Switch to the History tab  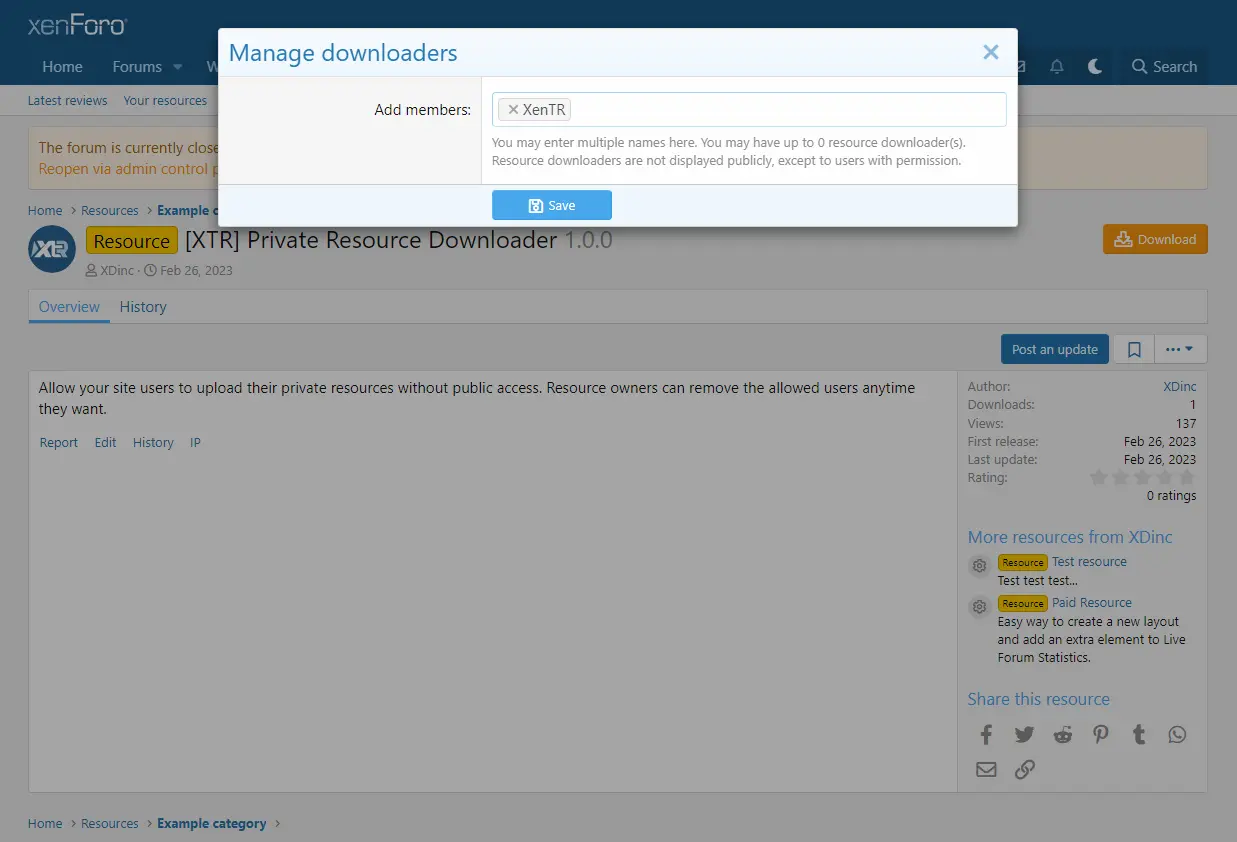coord(143,307)
